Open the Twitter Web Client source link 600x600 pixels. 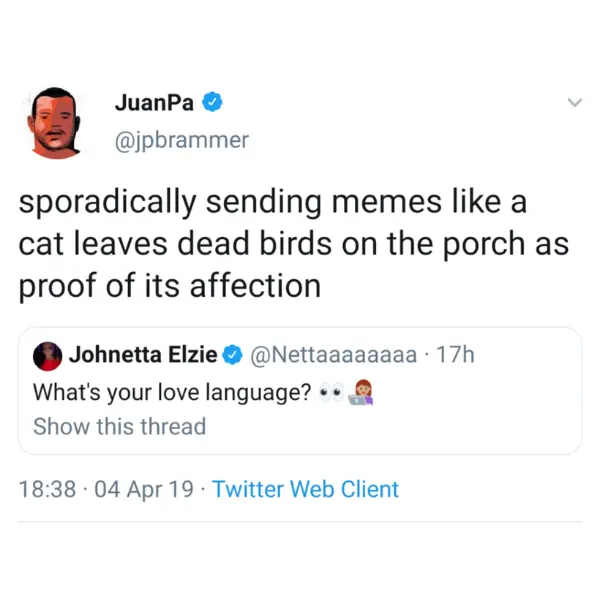pos(305,489)
